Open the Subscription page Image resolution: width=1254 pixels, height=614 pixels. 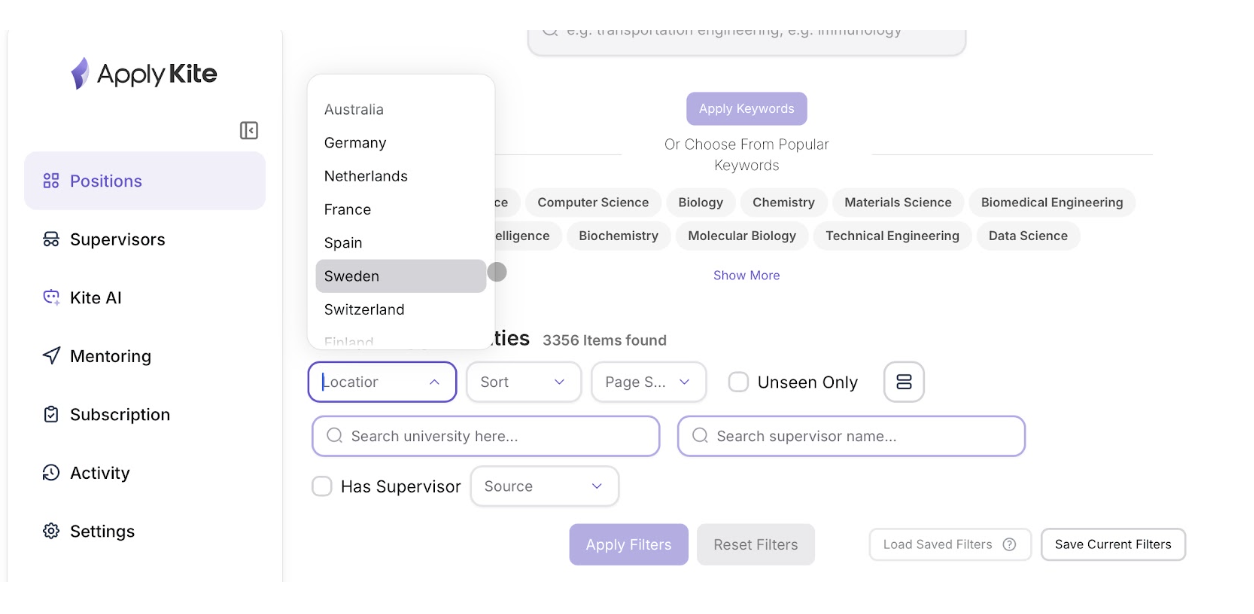119,415
